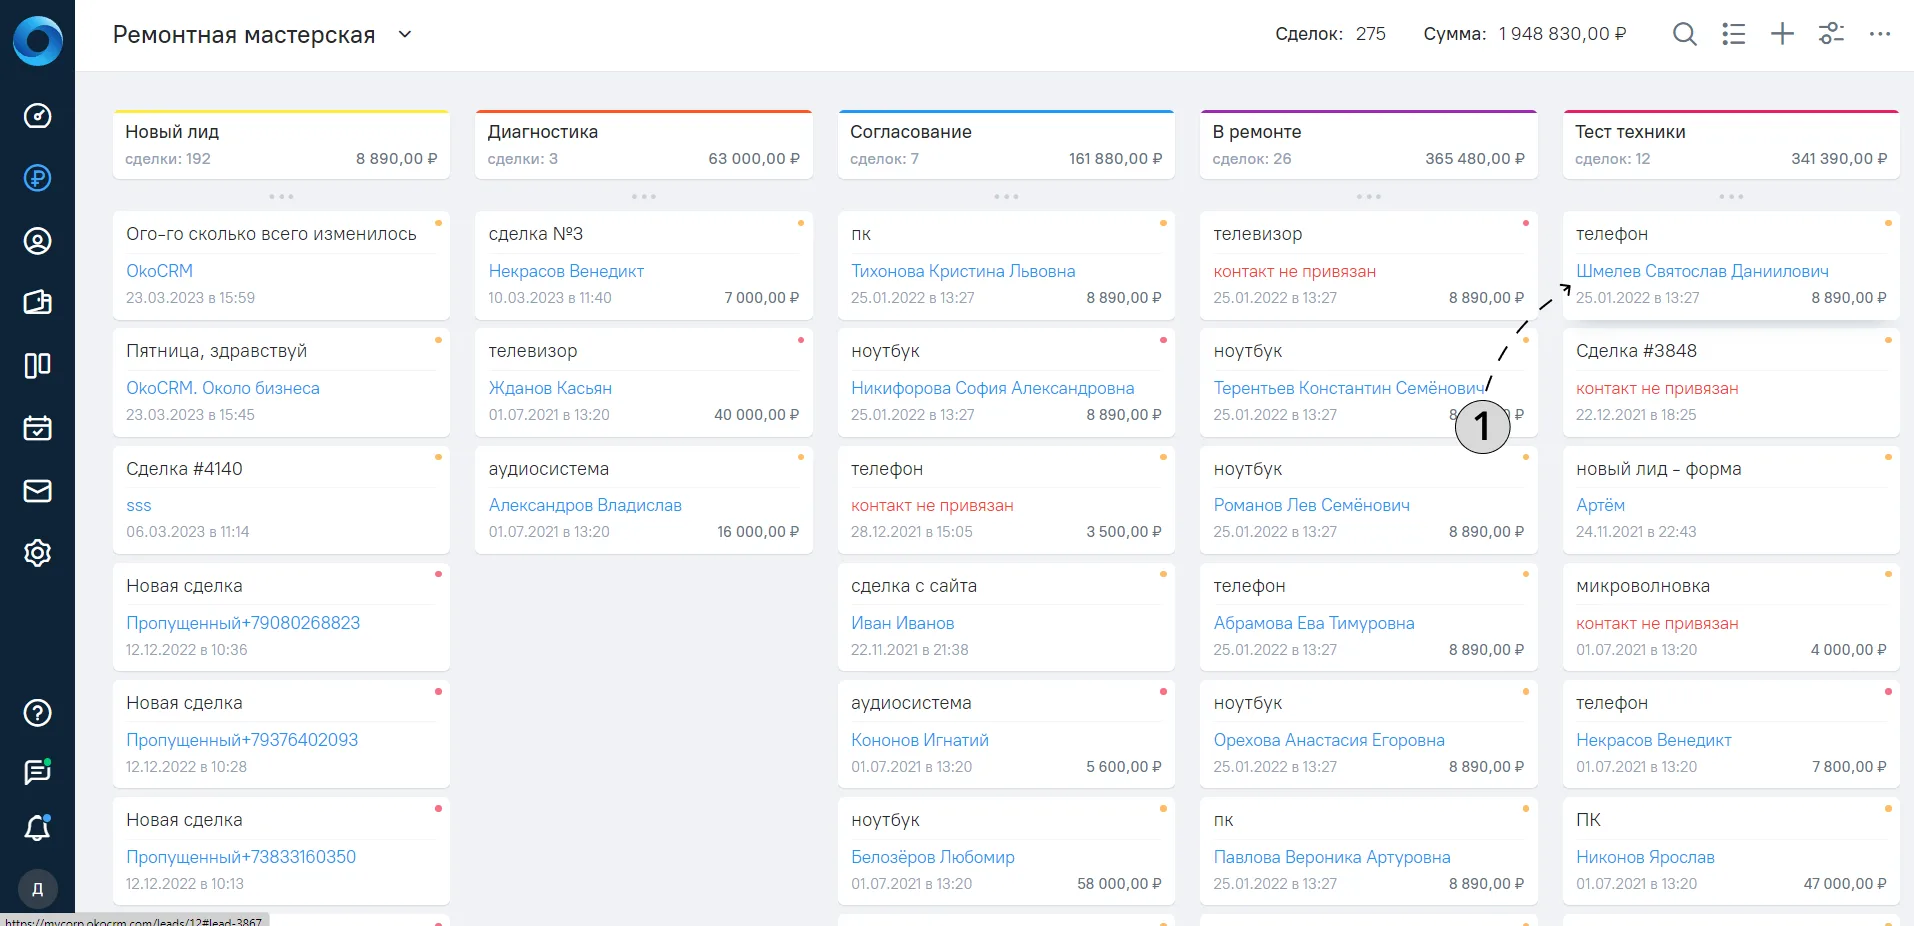1914x926 pixels.
Task: Switch to list view icon
Action: coord(1734,34)
